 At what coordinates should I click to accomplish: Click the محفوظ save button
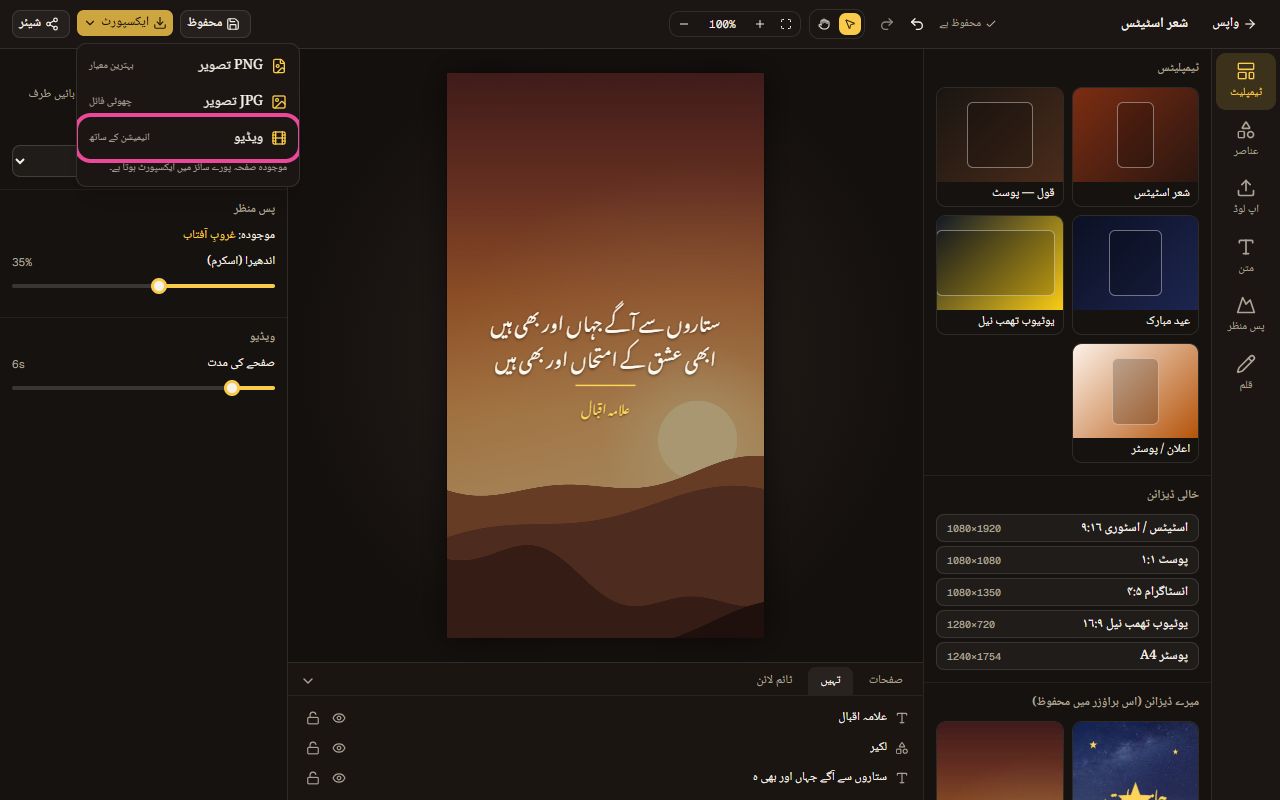click(x=215, y=23)
